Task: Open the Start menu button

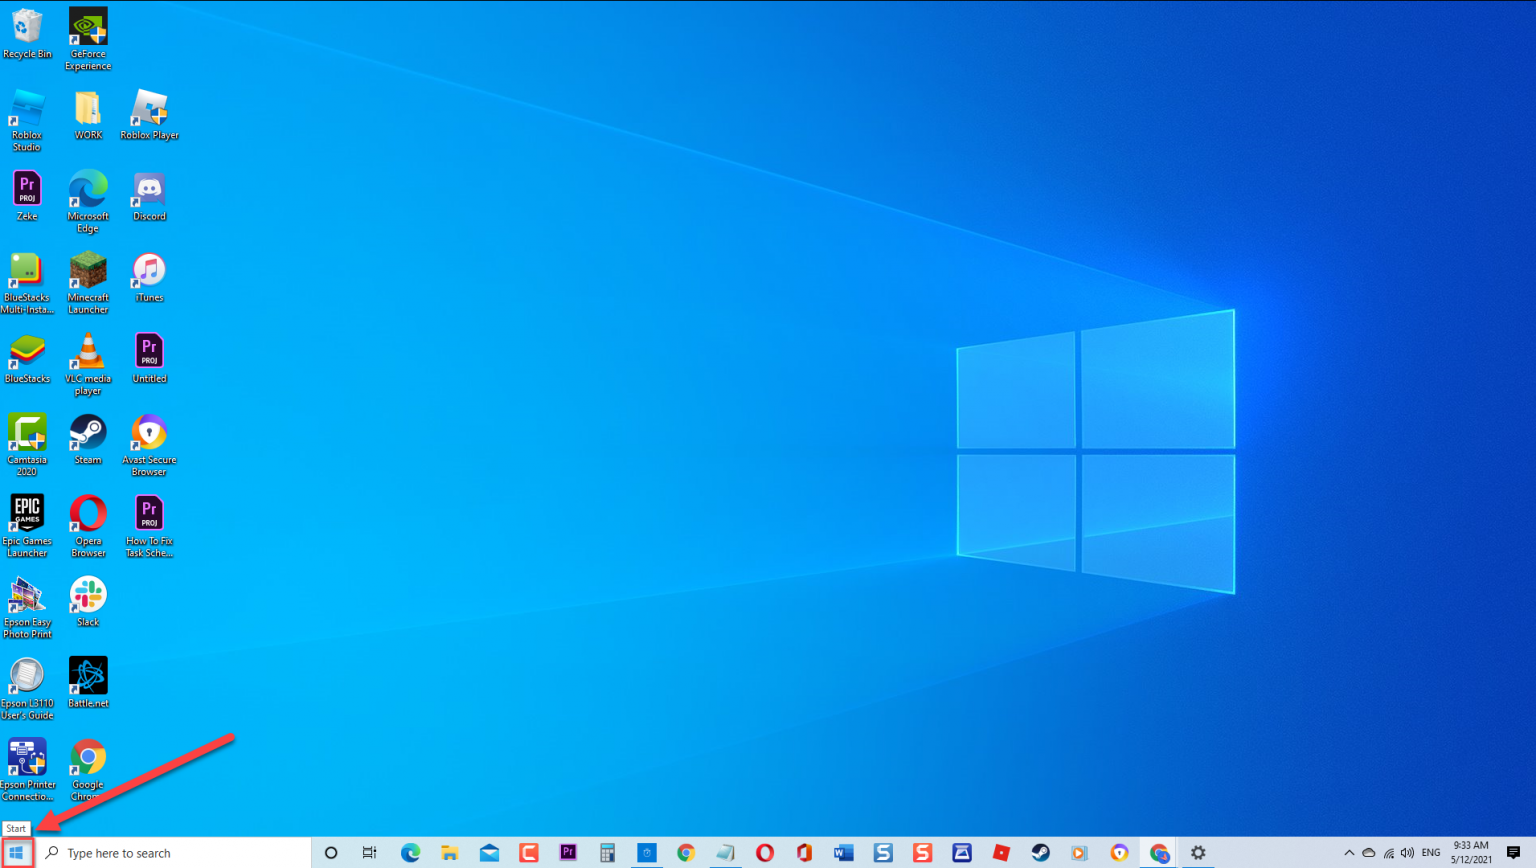Action: (16, 853)
